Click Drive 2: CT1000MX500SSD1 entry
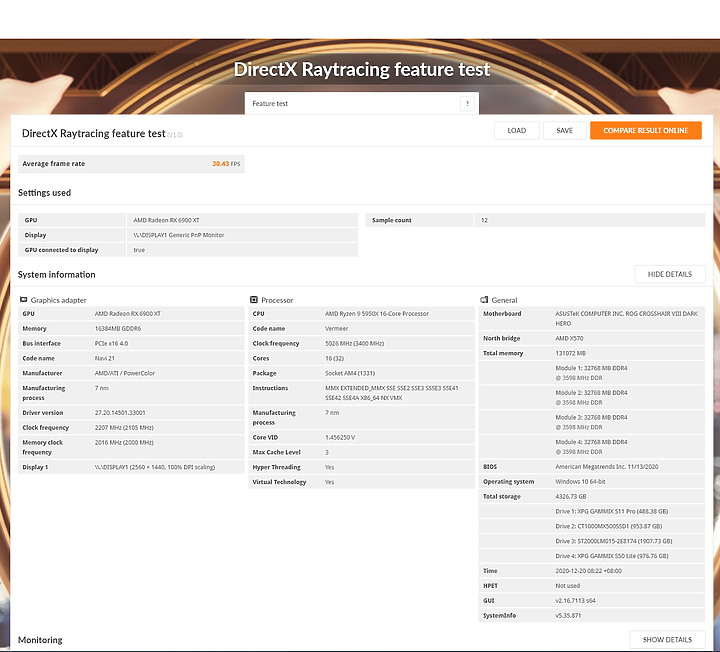The width and height of the screenshot is (720, 652). point(609,526)
